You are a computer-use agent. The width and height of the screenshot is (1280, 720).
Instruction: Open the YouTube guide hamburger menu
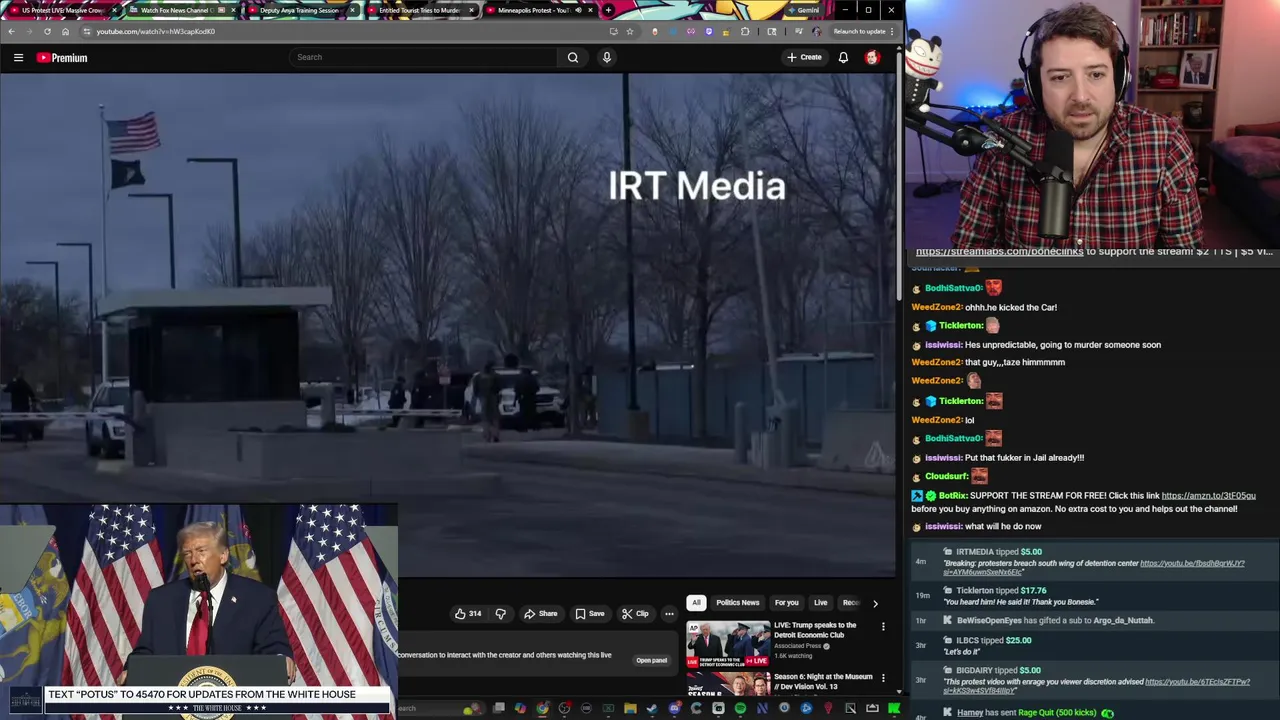[x=18, y=57]
